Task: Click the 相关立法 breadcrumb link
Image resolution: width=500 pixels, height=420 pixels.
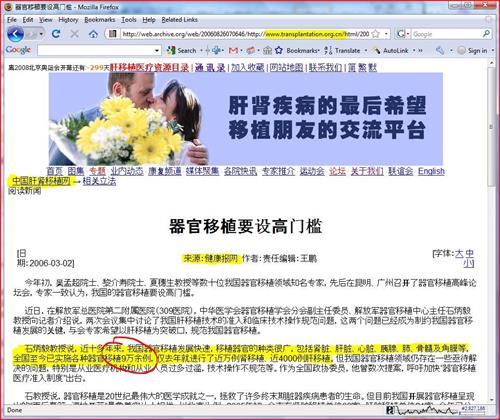Action: (99, 181)
